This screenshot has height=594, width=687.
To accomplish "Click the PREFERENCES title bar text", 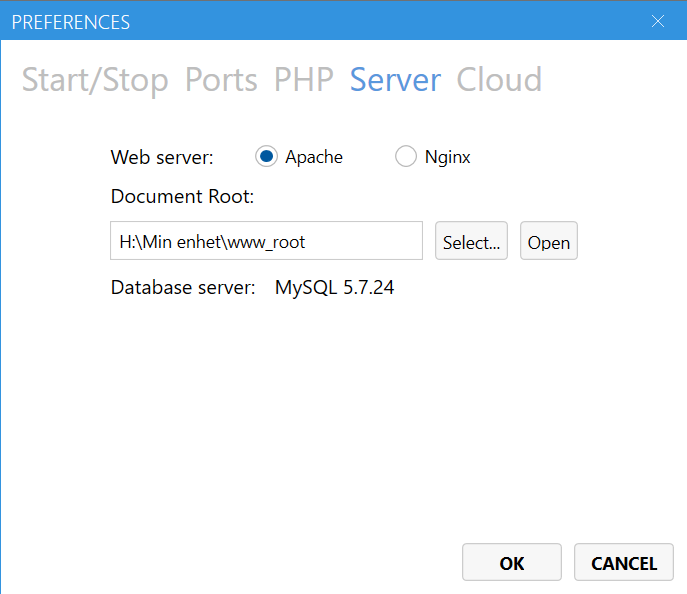I will (x=70, y=21).
